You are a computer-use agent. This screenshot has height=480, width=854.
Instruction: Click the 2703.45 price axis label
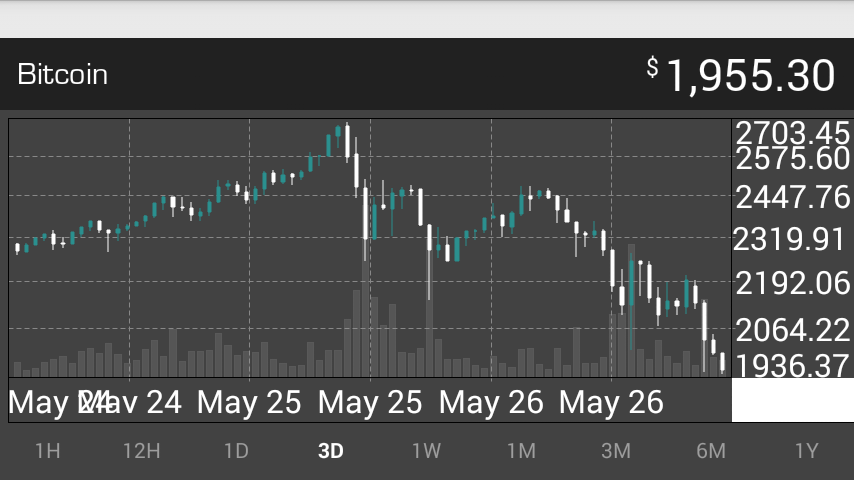click(792, 133)
